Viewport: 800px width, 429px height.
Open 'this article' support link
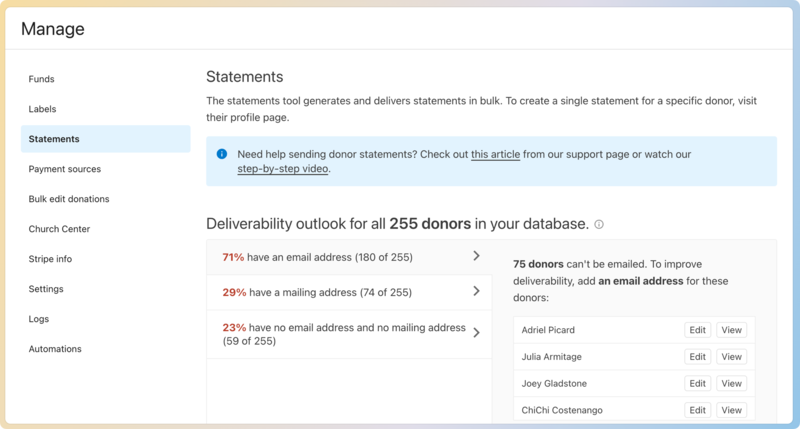[x=495, y=154]
